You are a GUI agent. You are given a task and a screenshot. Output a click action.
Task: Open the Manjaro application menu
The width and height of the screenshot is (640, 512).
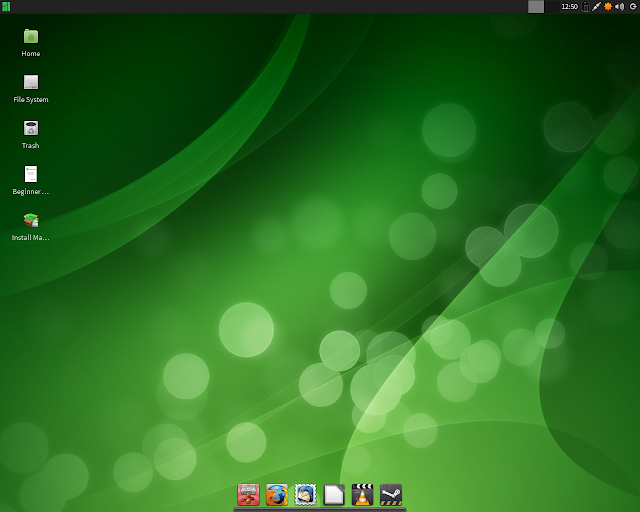coord(6,7)
